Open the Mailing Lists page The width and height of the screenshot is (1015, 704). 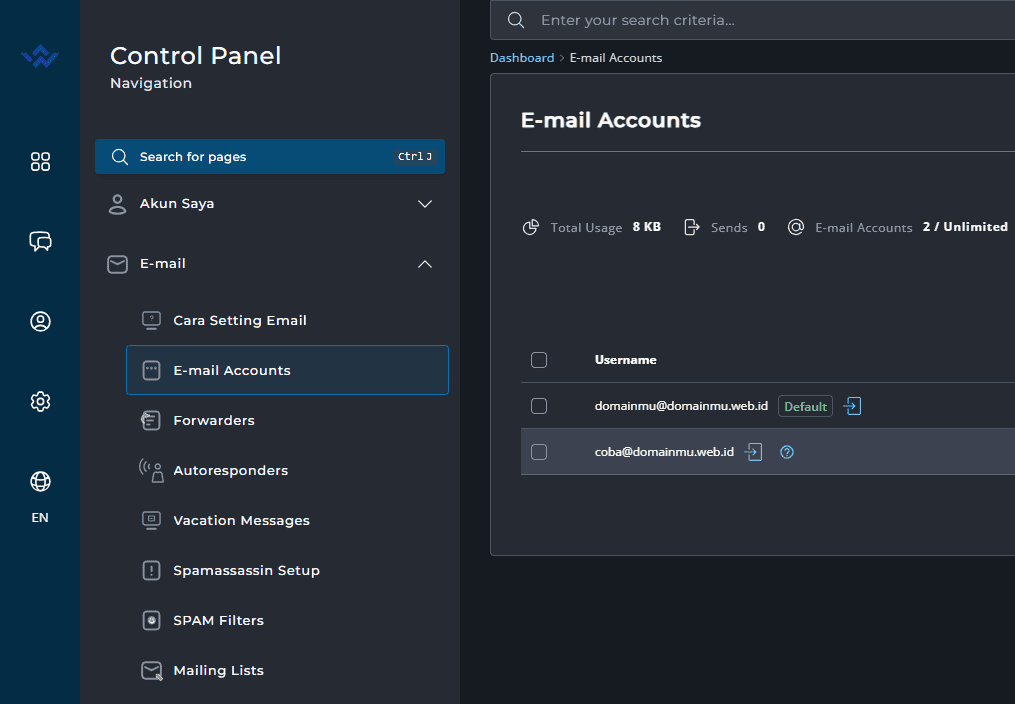287,670
